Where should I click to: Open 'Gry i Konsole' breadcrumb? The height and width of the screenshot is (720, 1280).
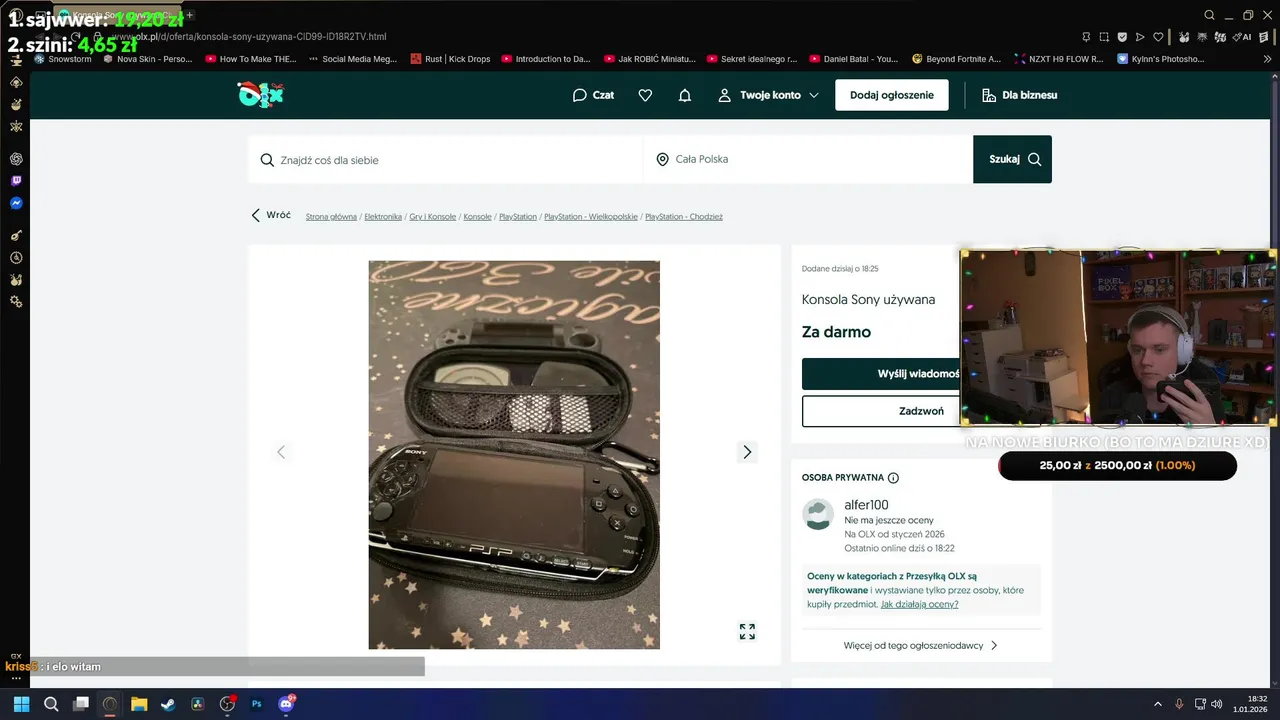coord(432,217)
